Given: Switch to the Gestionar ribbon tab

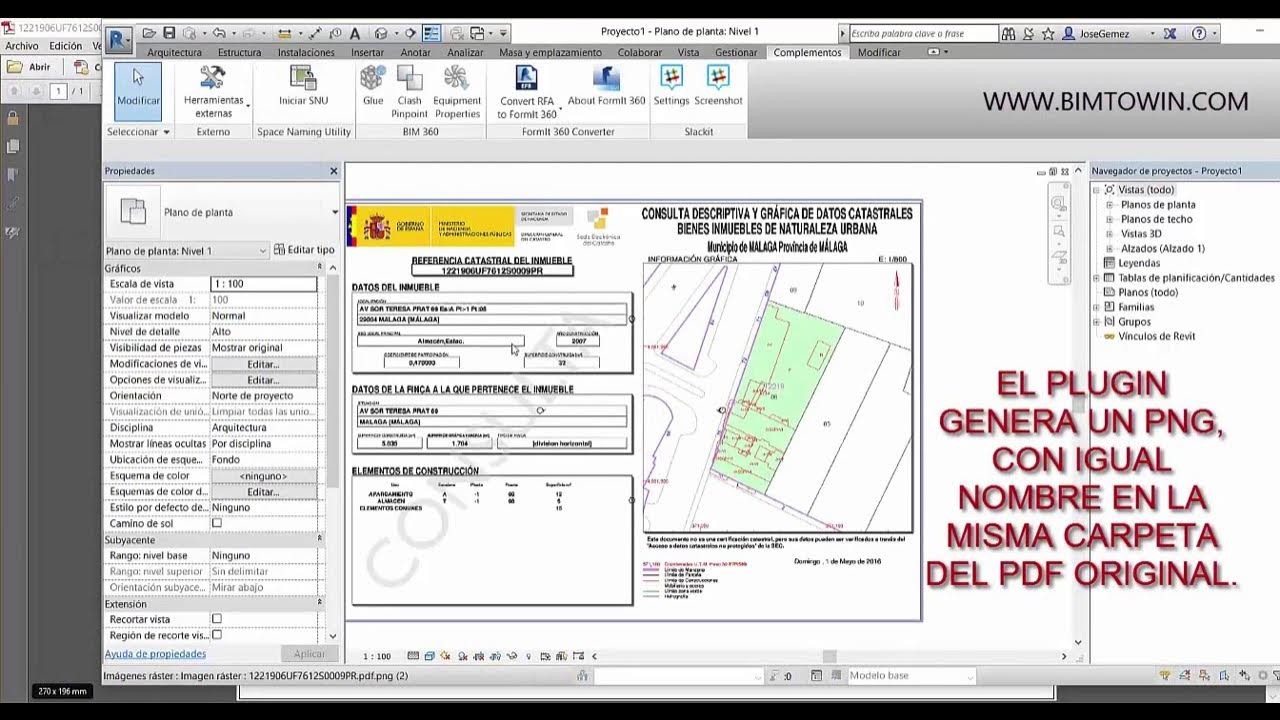Looking at the screenshot, I should [736, 52].
